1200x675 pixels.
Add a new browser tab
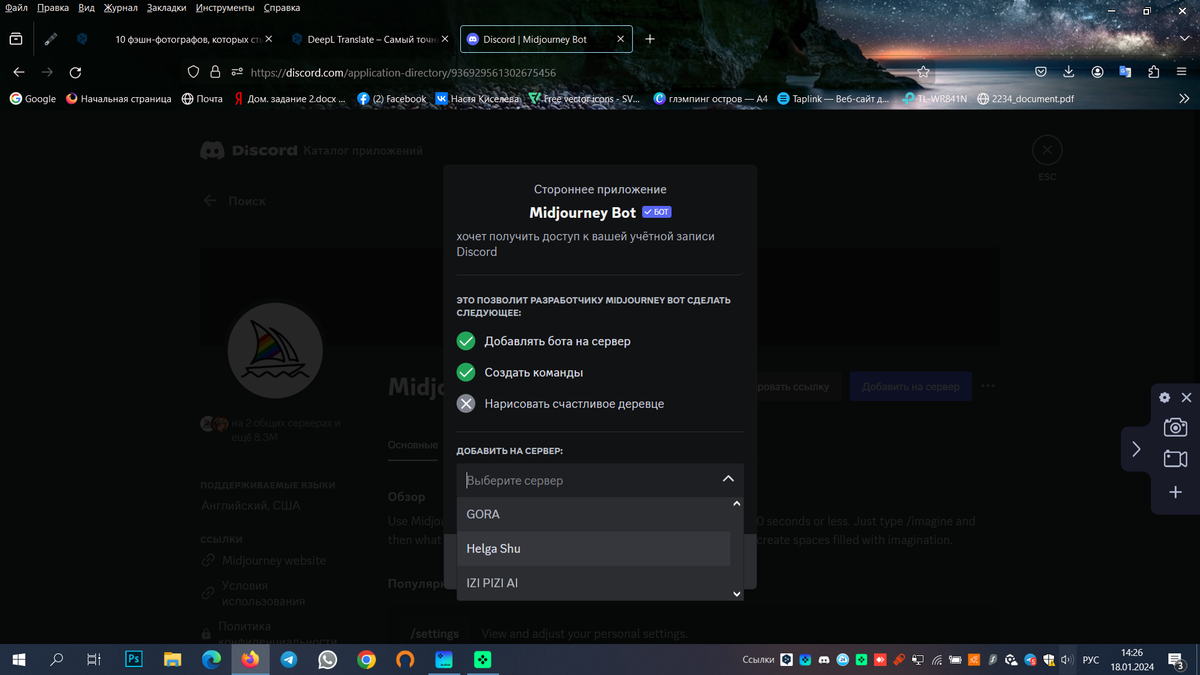coord(650,39)
